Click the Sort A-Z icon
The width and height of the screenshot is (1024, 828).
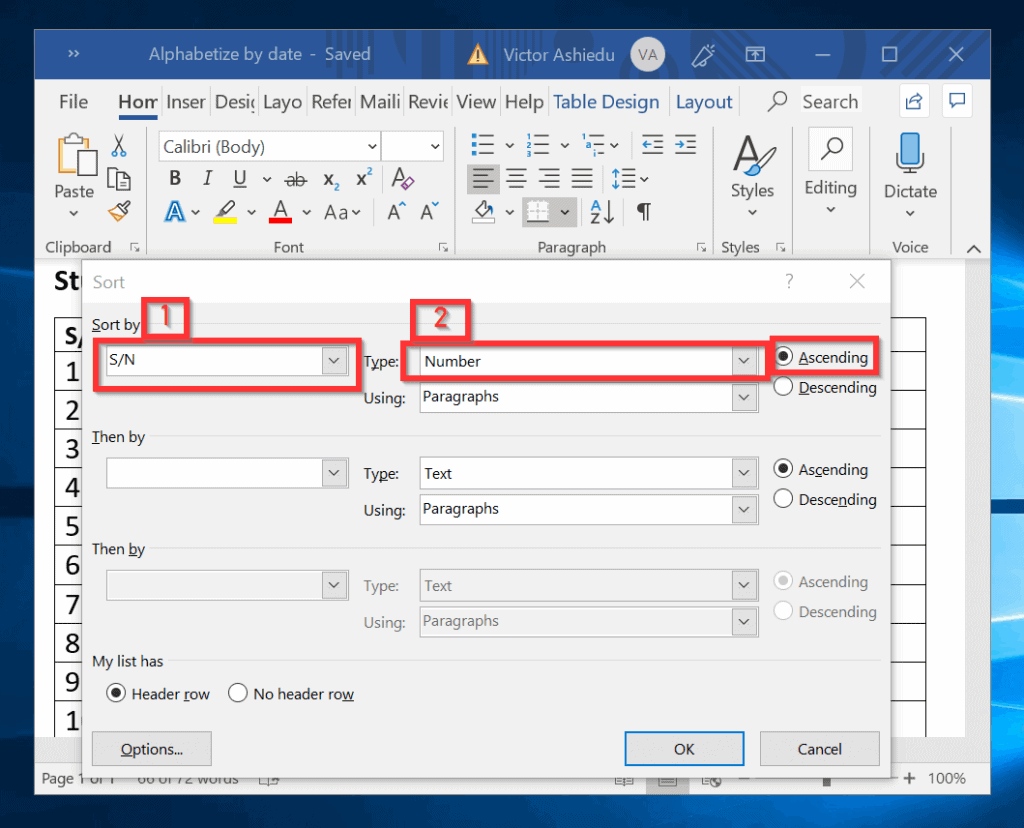tap(601, 212)
